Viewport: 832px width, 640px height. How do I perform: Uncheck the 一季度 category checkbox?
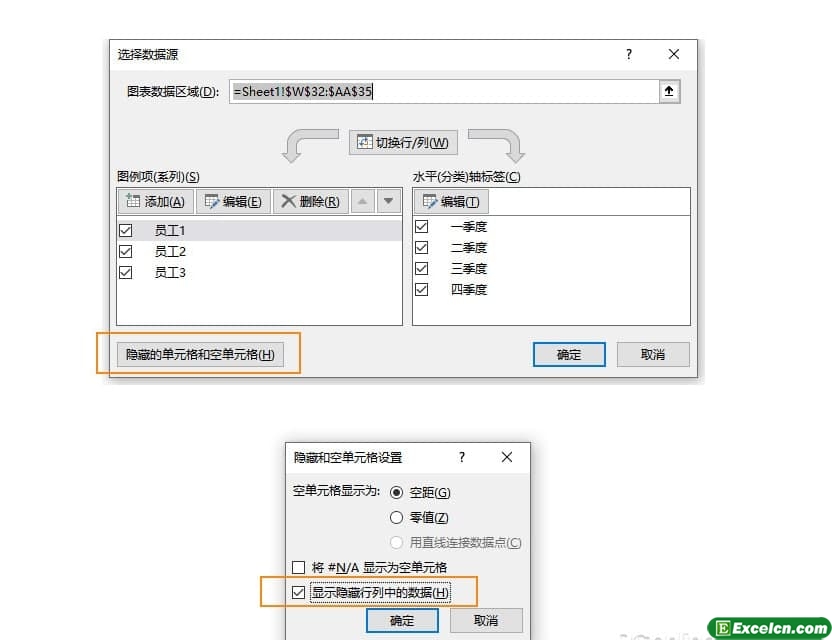coord(422,227)
